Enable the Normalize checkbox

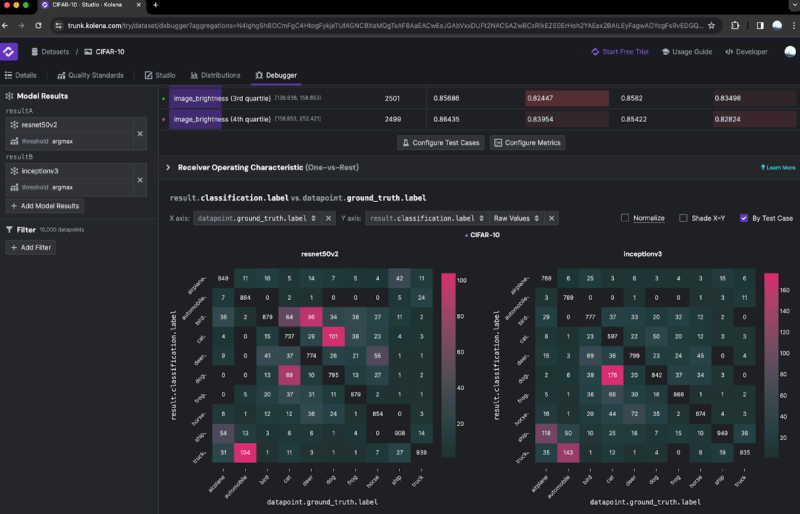(625, 218)
